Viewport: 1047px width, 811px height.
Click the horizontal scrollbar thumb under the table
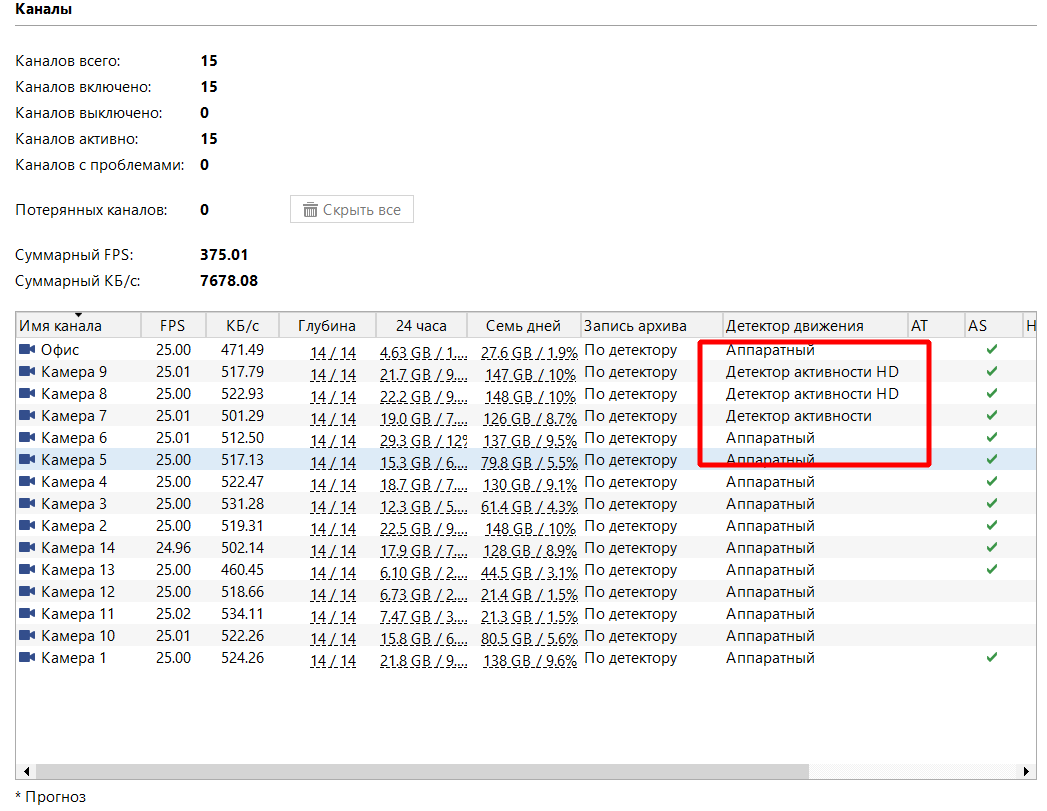(x=420, y=772)
